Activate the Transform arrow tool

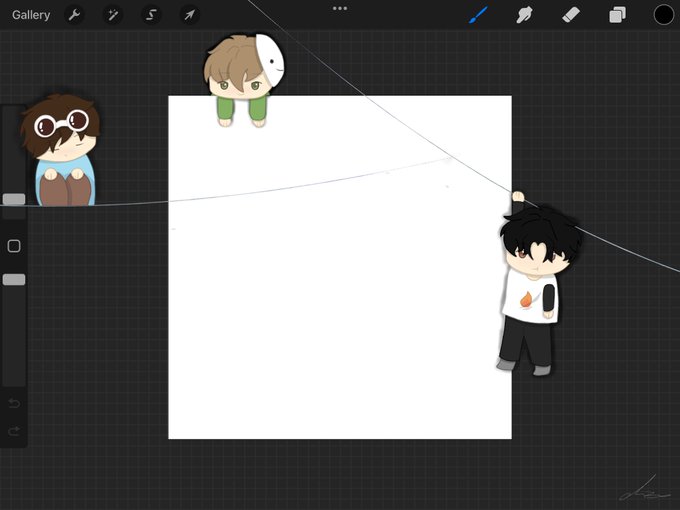click(190, 15)
